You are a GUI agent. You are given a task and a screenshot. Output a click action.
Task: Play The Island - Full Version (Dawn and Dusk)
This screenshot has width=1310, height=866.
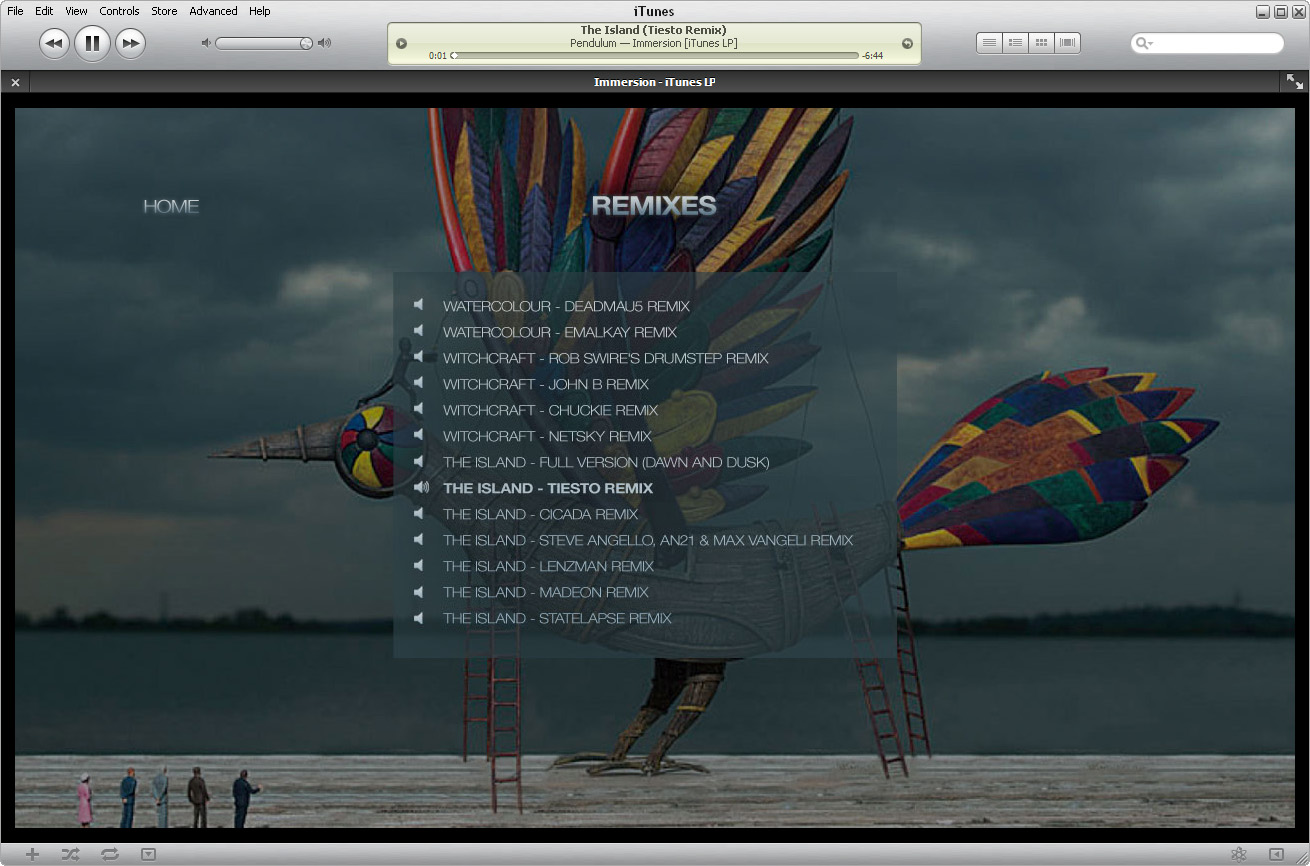click(606, 462)
